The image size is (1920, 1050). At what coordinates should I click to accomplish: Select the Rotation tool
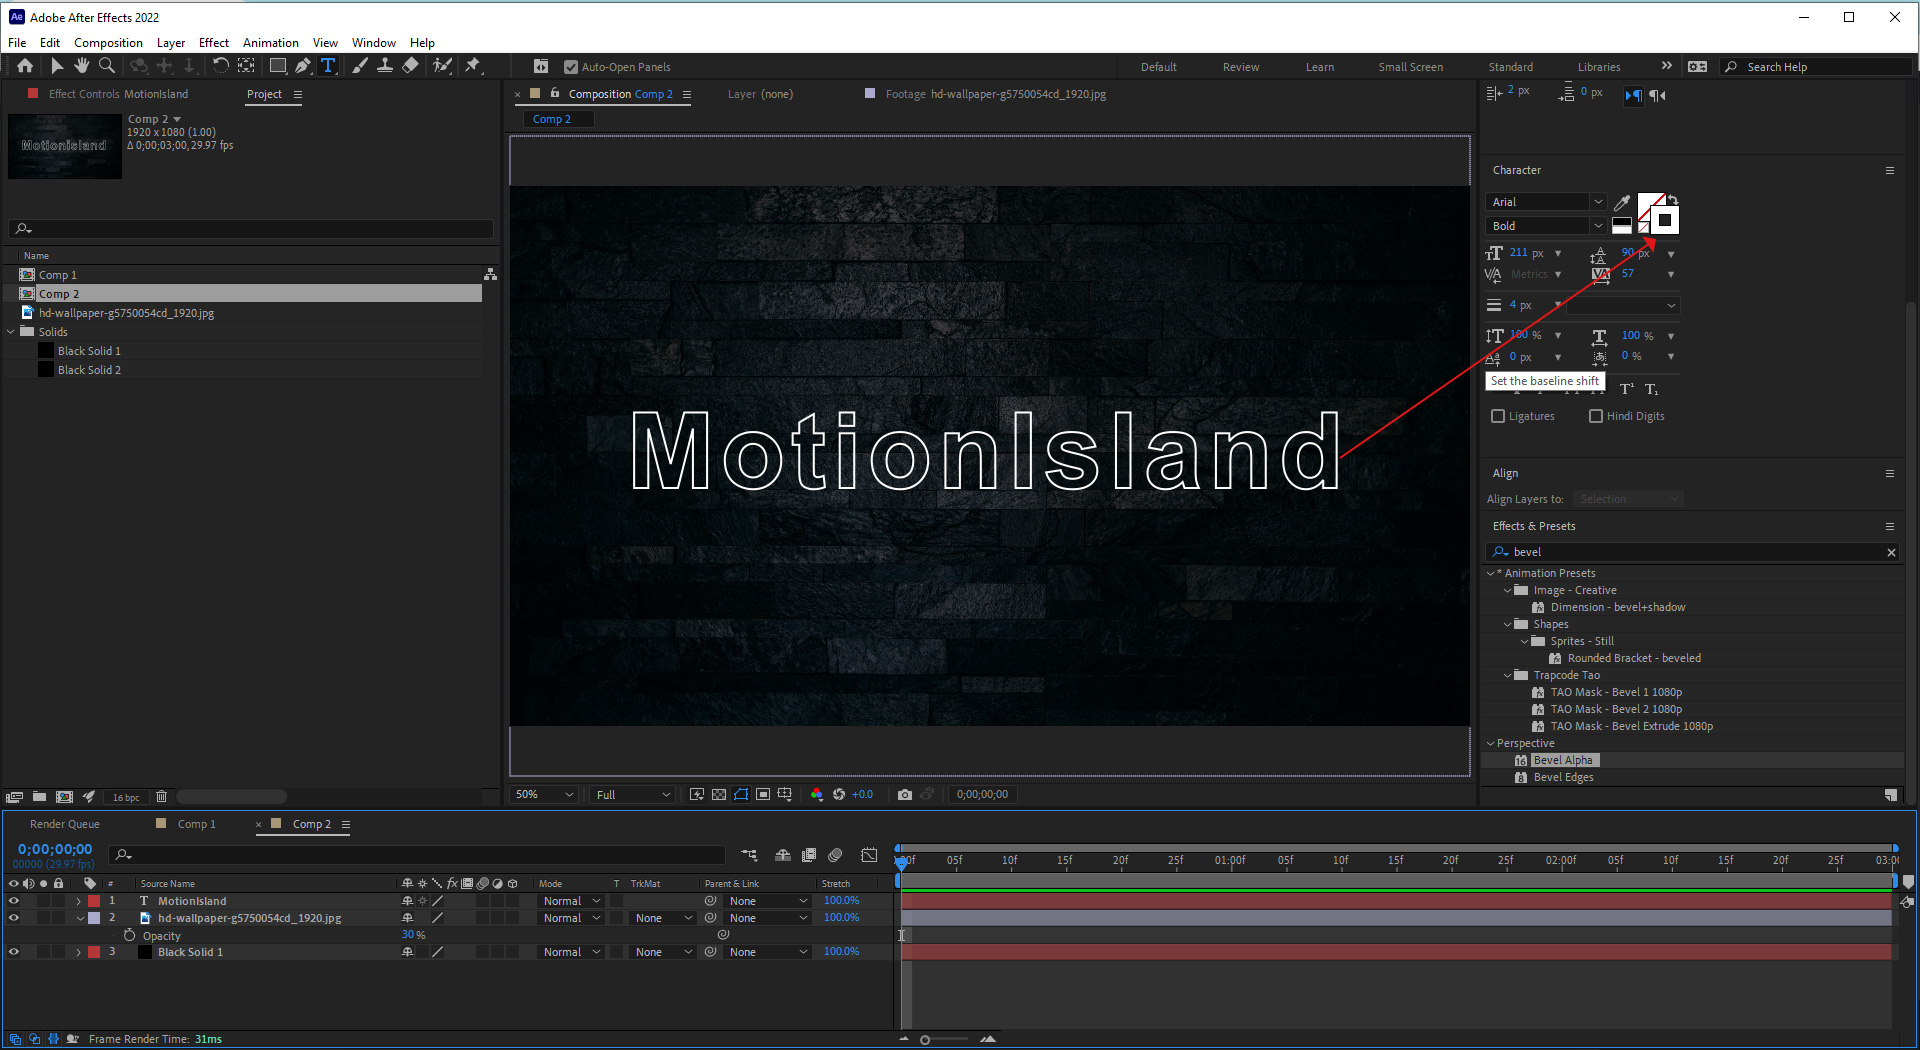221,66
